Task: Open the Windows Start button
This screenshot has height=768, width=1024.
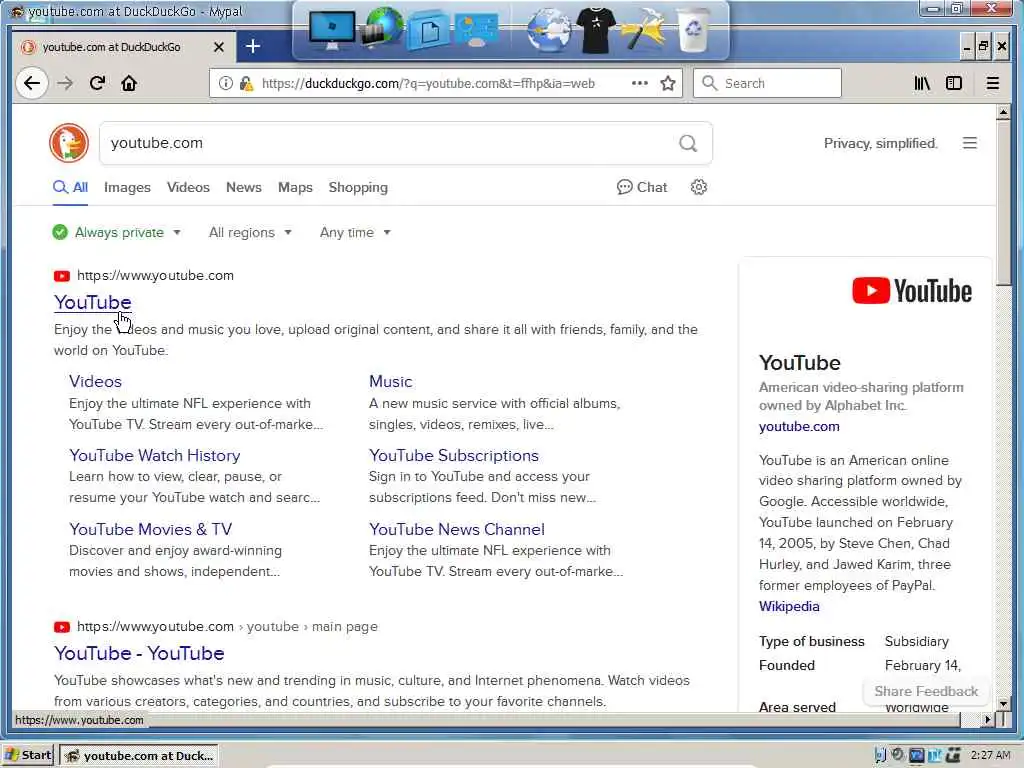Action: 28,756
